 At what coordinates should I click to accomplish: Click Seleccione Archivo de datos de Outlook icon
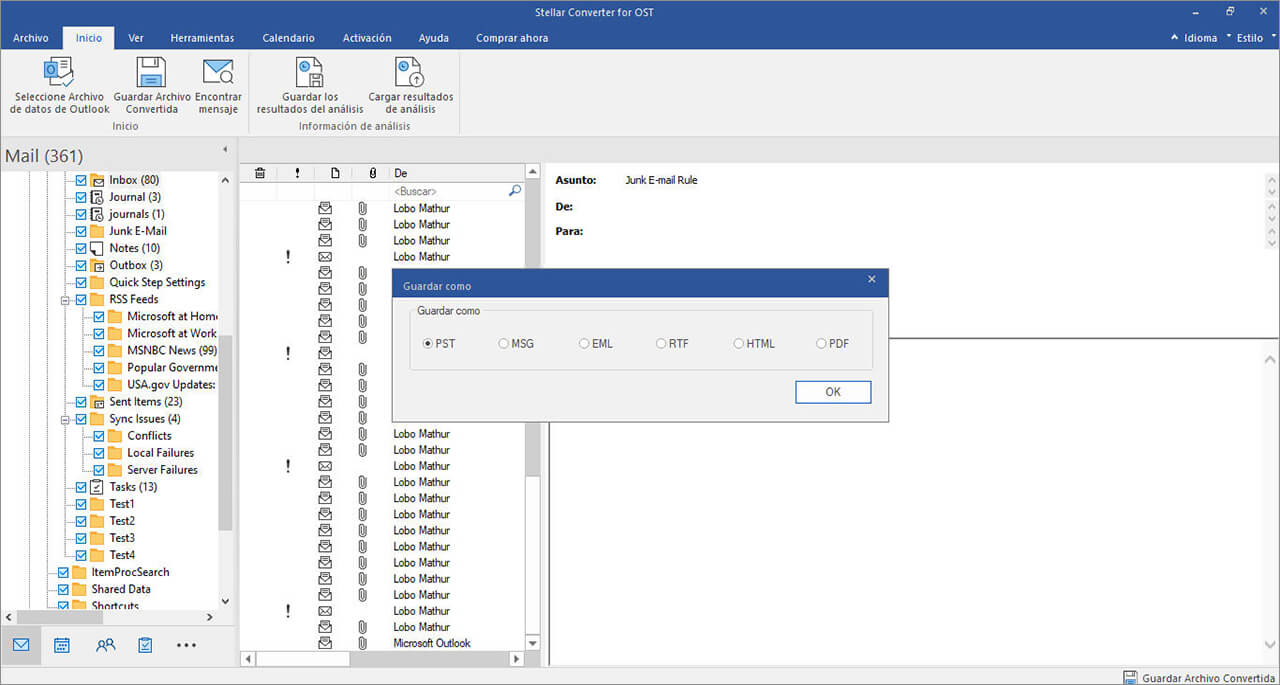pos(59,72)
